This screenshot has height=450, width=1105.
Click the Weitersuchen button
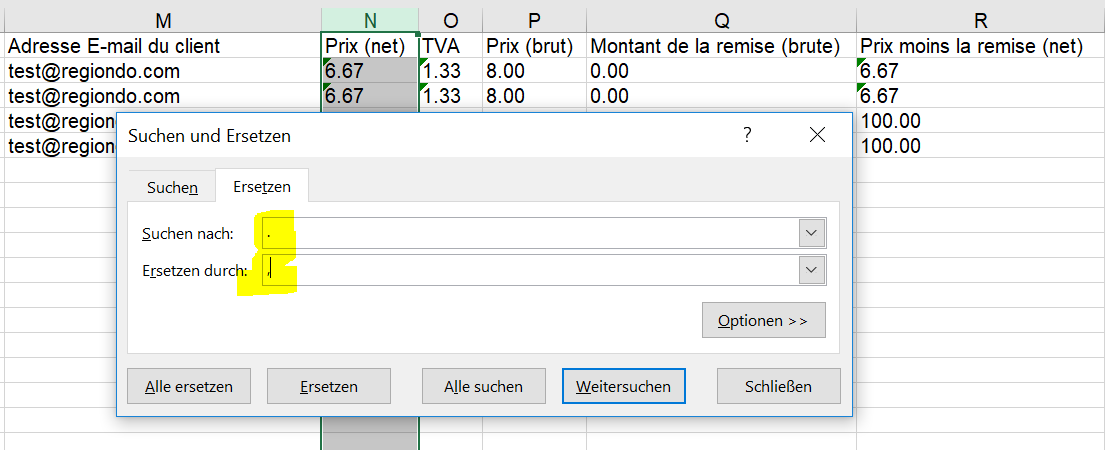[x=624, y=387]
